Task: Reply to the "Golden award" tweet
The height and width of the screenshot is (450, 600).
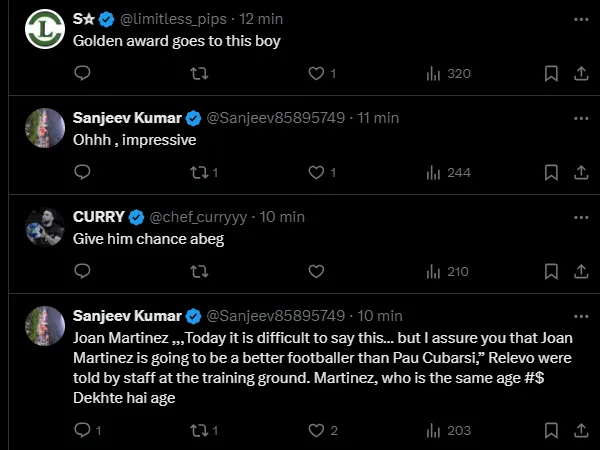Action: [x=83, y=73]
